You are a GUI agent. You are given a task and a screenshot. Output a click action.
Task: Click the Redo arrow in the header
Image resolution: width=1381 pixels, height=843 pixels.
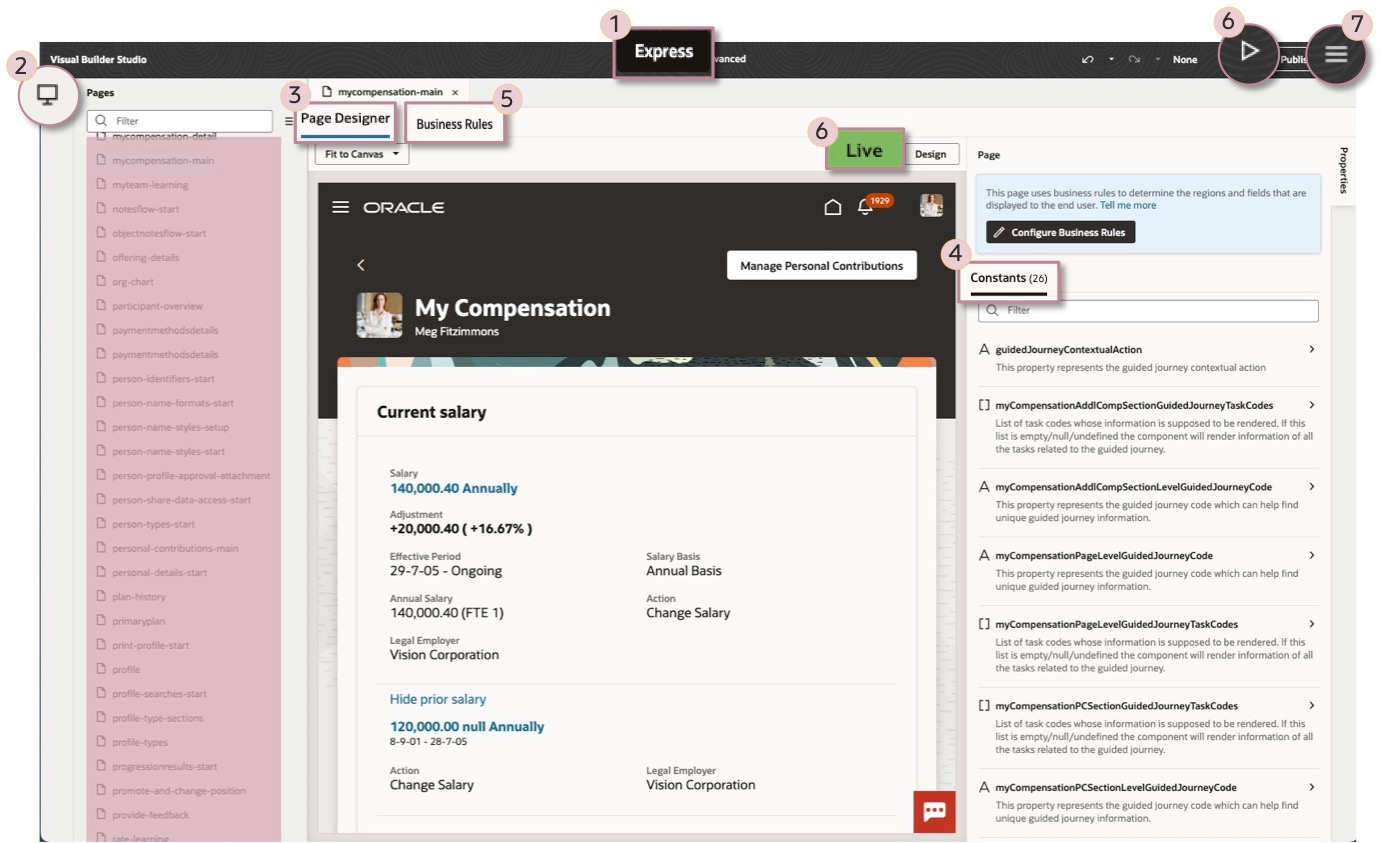coord(1134,59)
